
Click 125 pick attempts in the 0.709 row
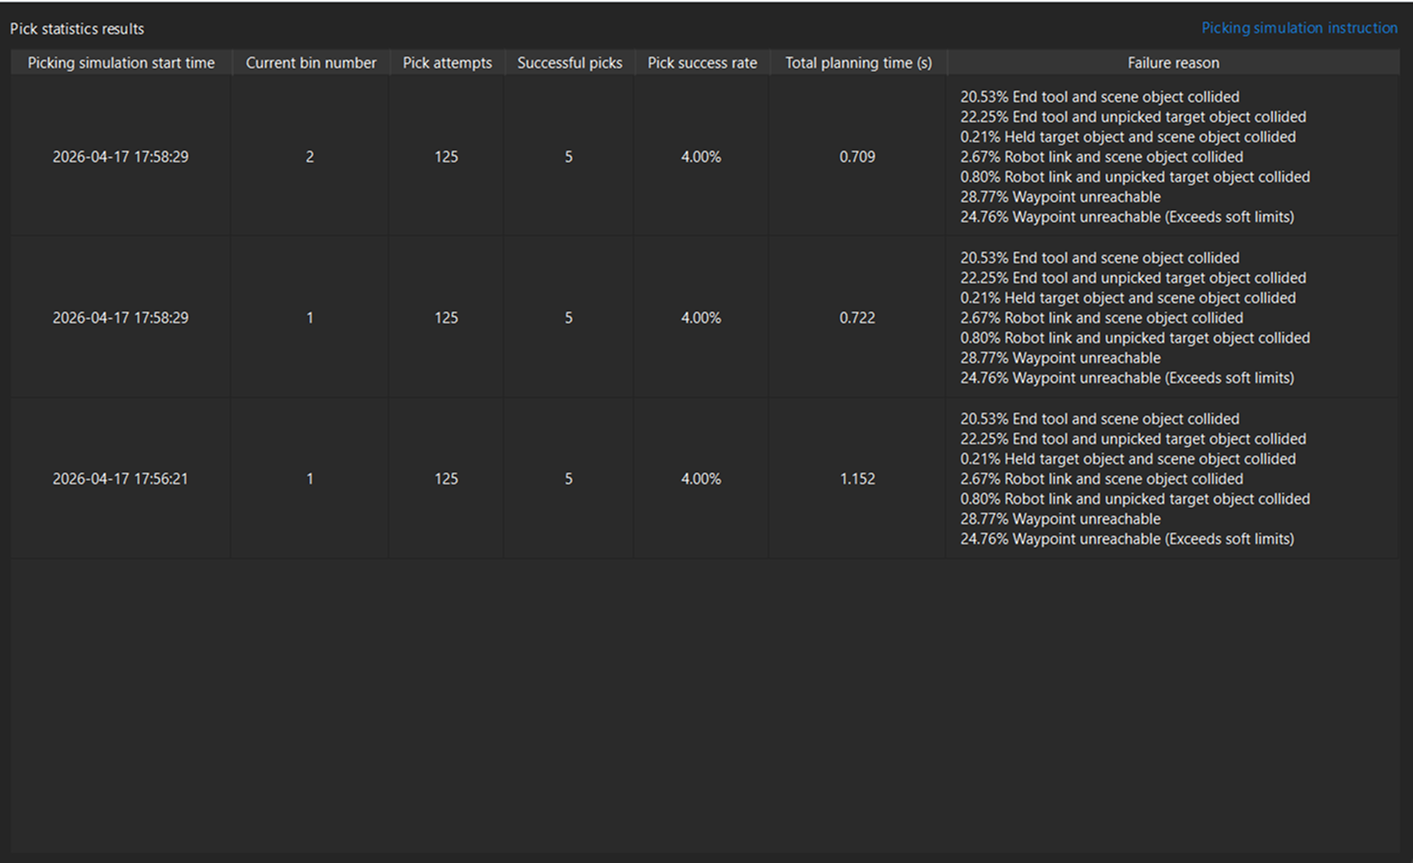446,157
